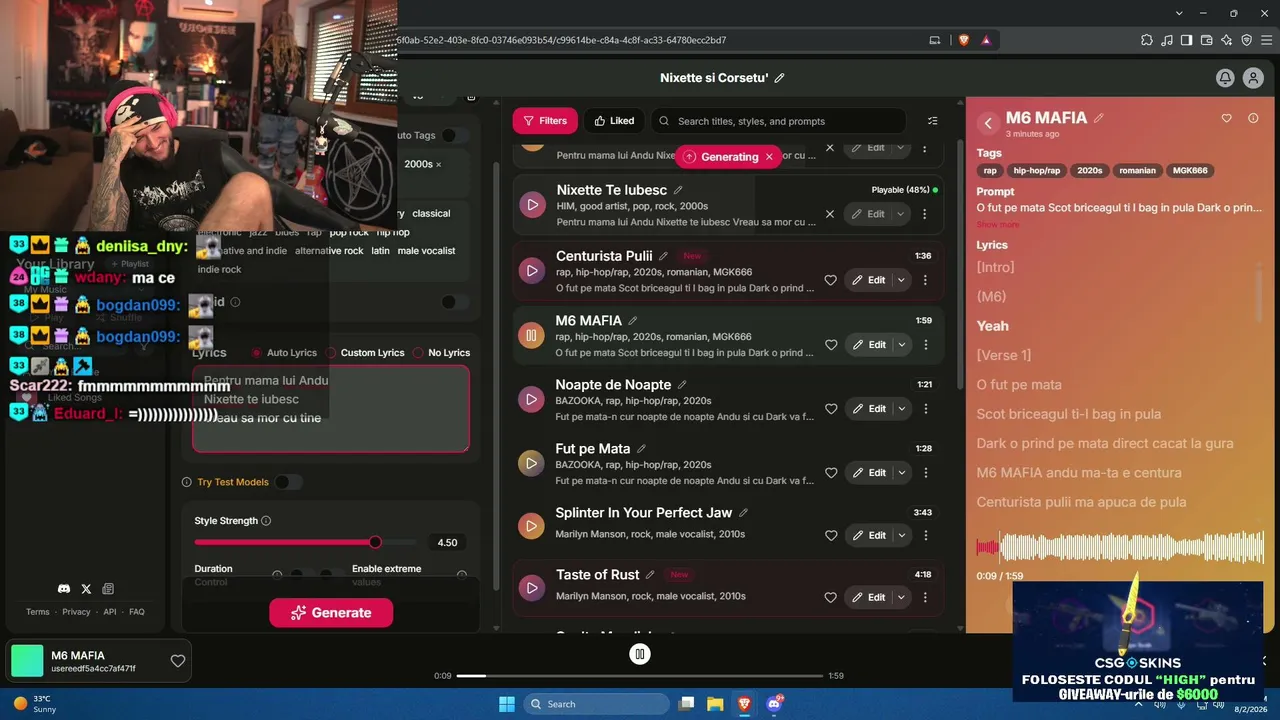Show only Liked songs
This screenshot has width=1280, height=720.
pos(614,121)
